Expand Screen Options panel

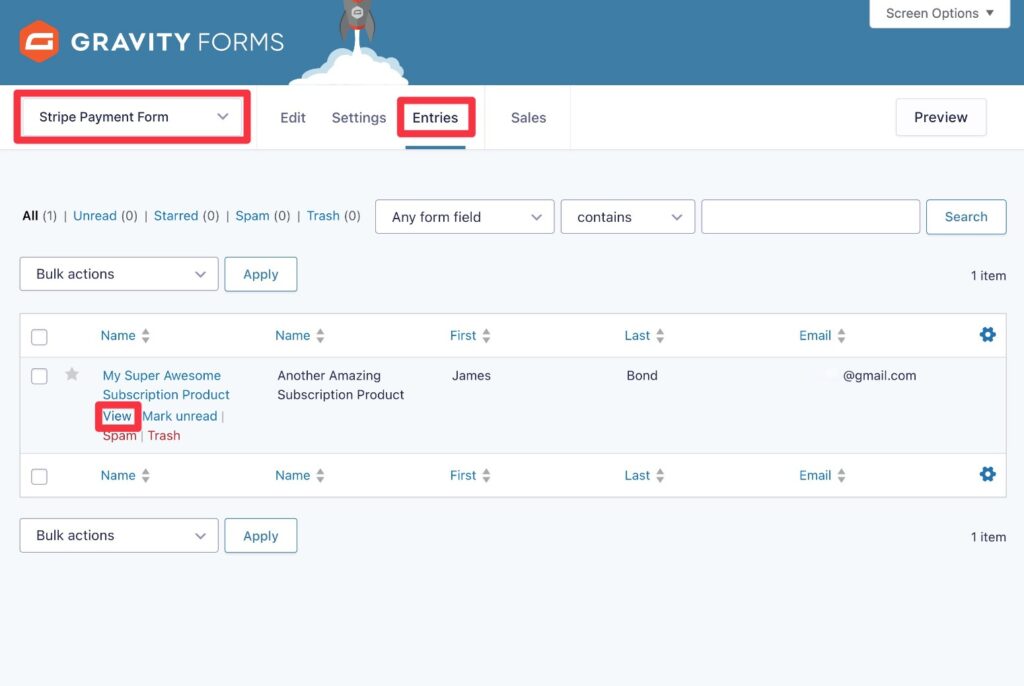pos(939,14)
